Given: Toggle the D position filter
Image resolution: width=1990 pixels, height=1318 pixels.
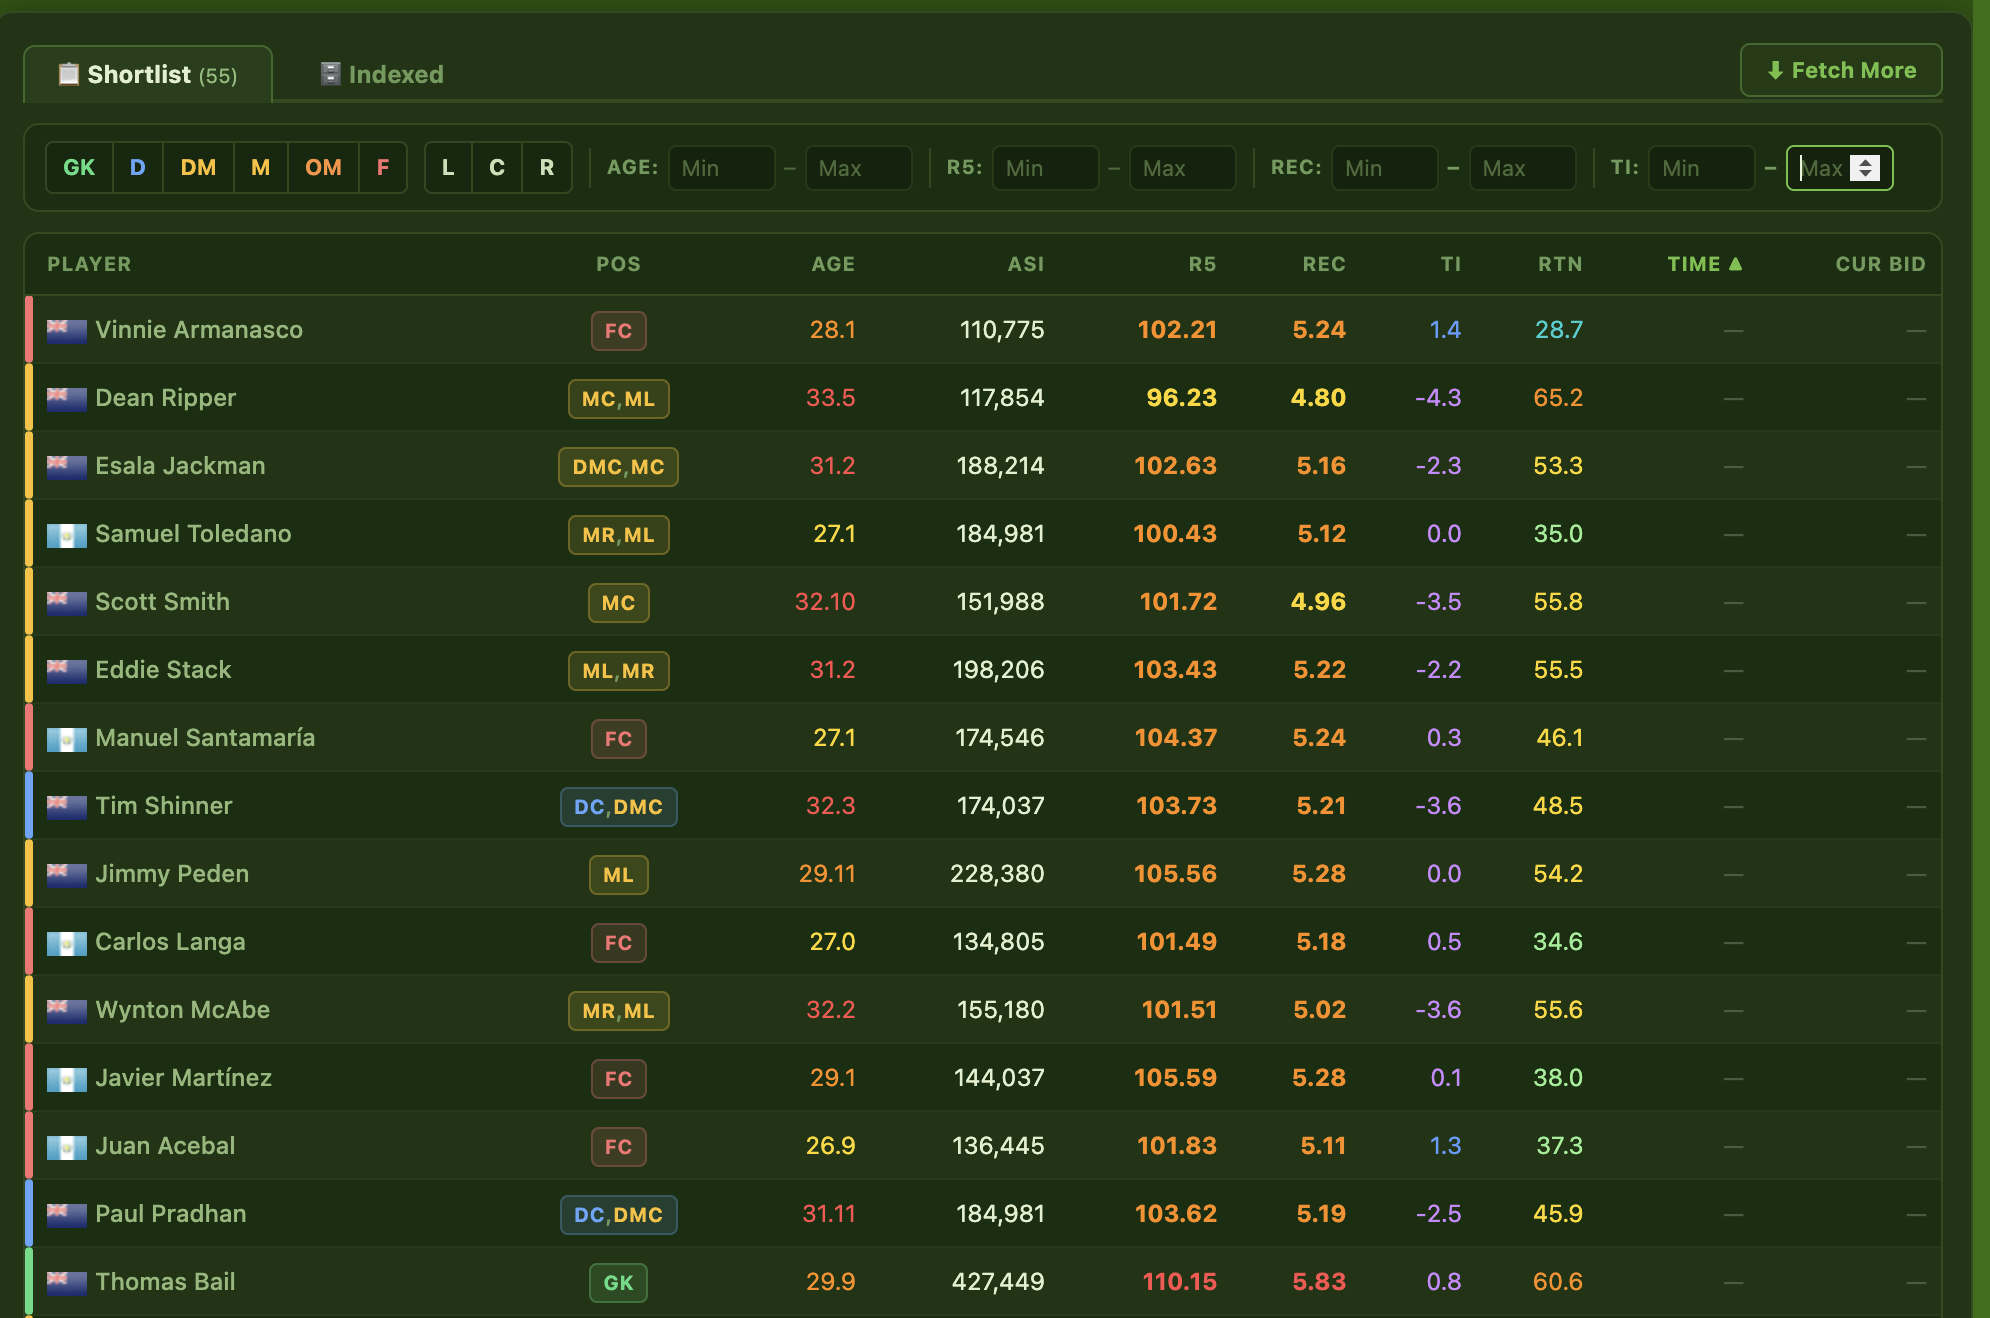Looking at the screenshot, I should click(x=138, y=168).
